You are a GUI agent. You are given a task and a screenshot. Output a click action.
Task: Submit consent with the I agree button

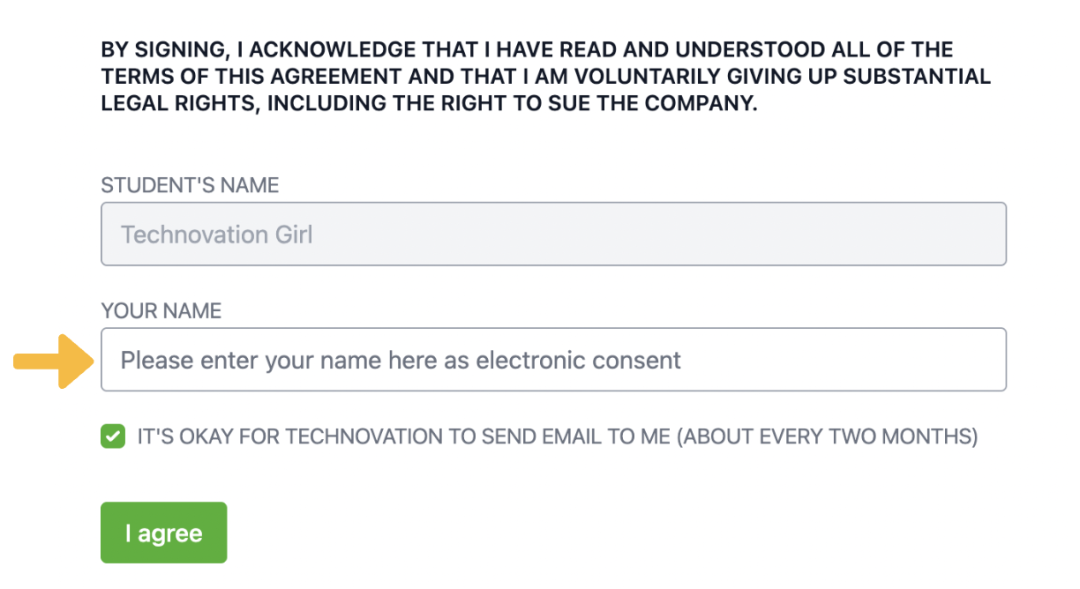click(x=164, y=533)
